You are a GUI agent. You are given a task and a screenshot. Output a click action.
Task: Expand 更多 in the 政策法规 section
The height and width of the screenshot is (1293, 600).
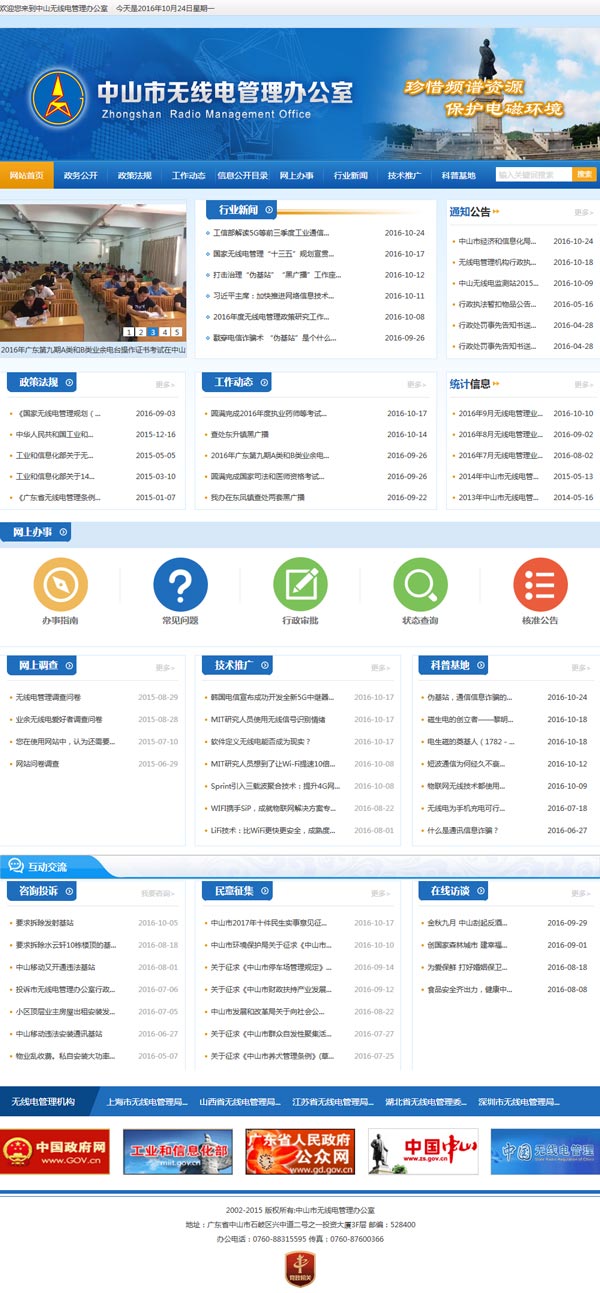coord(164,384)
